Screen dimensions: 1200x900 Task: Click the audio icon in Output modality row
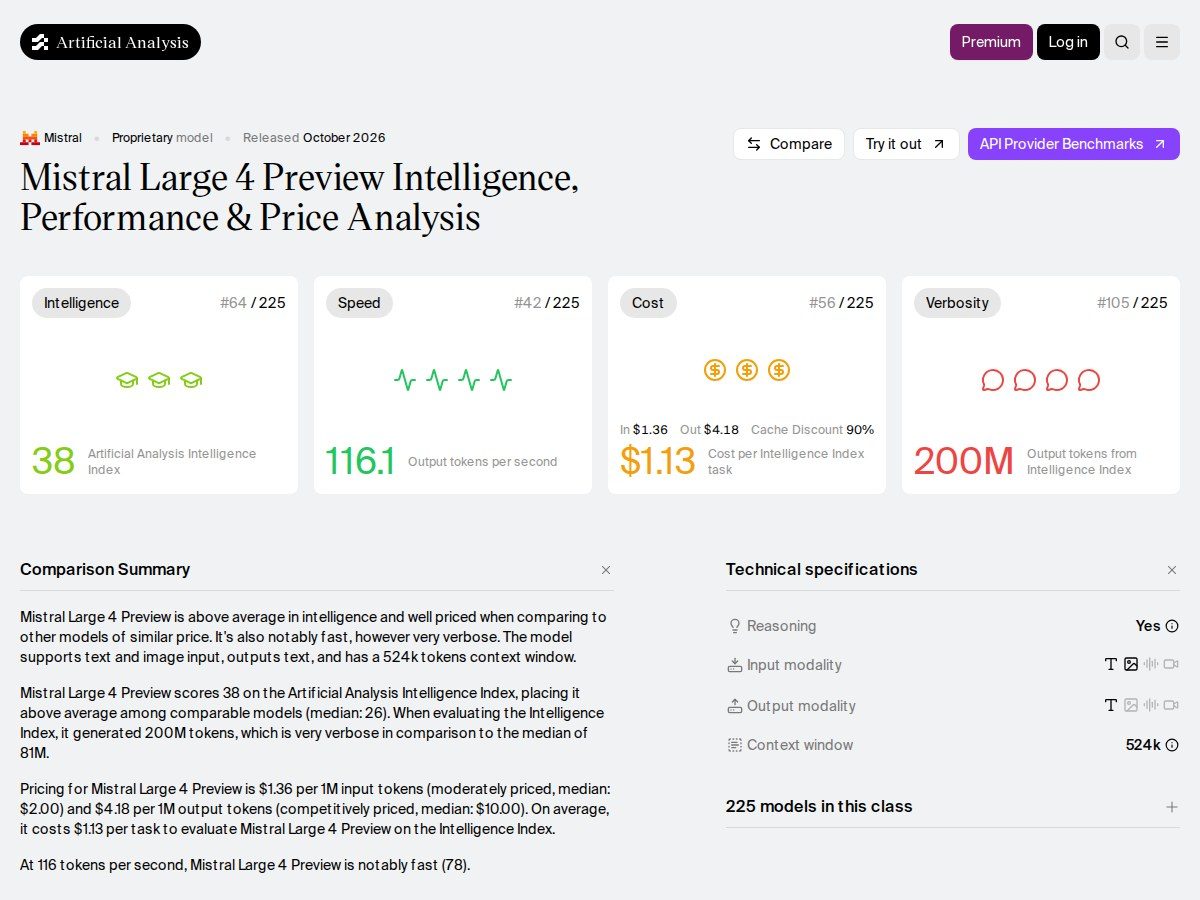pos(1151,705)
